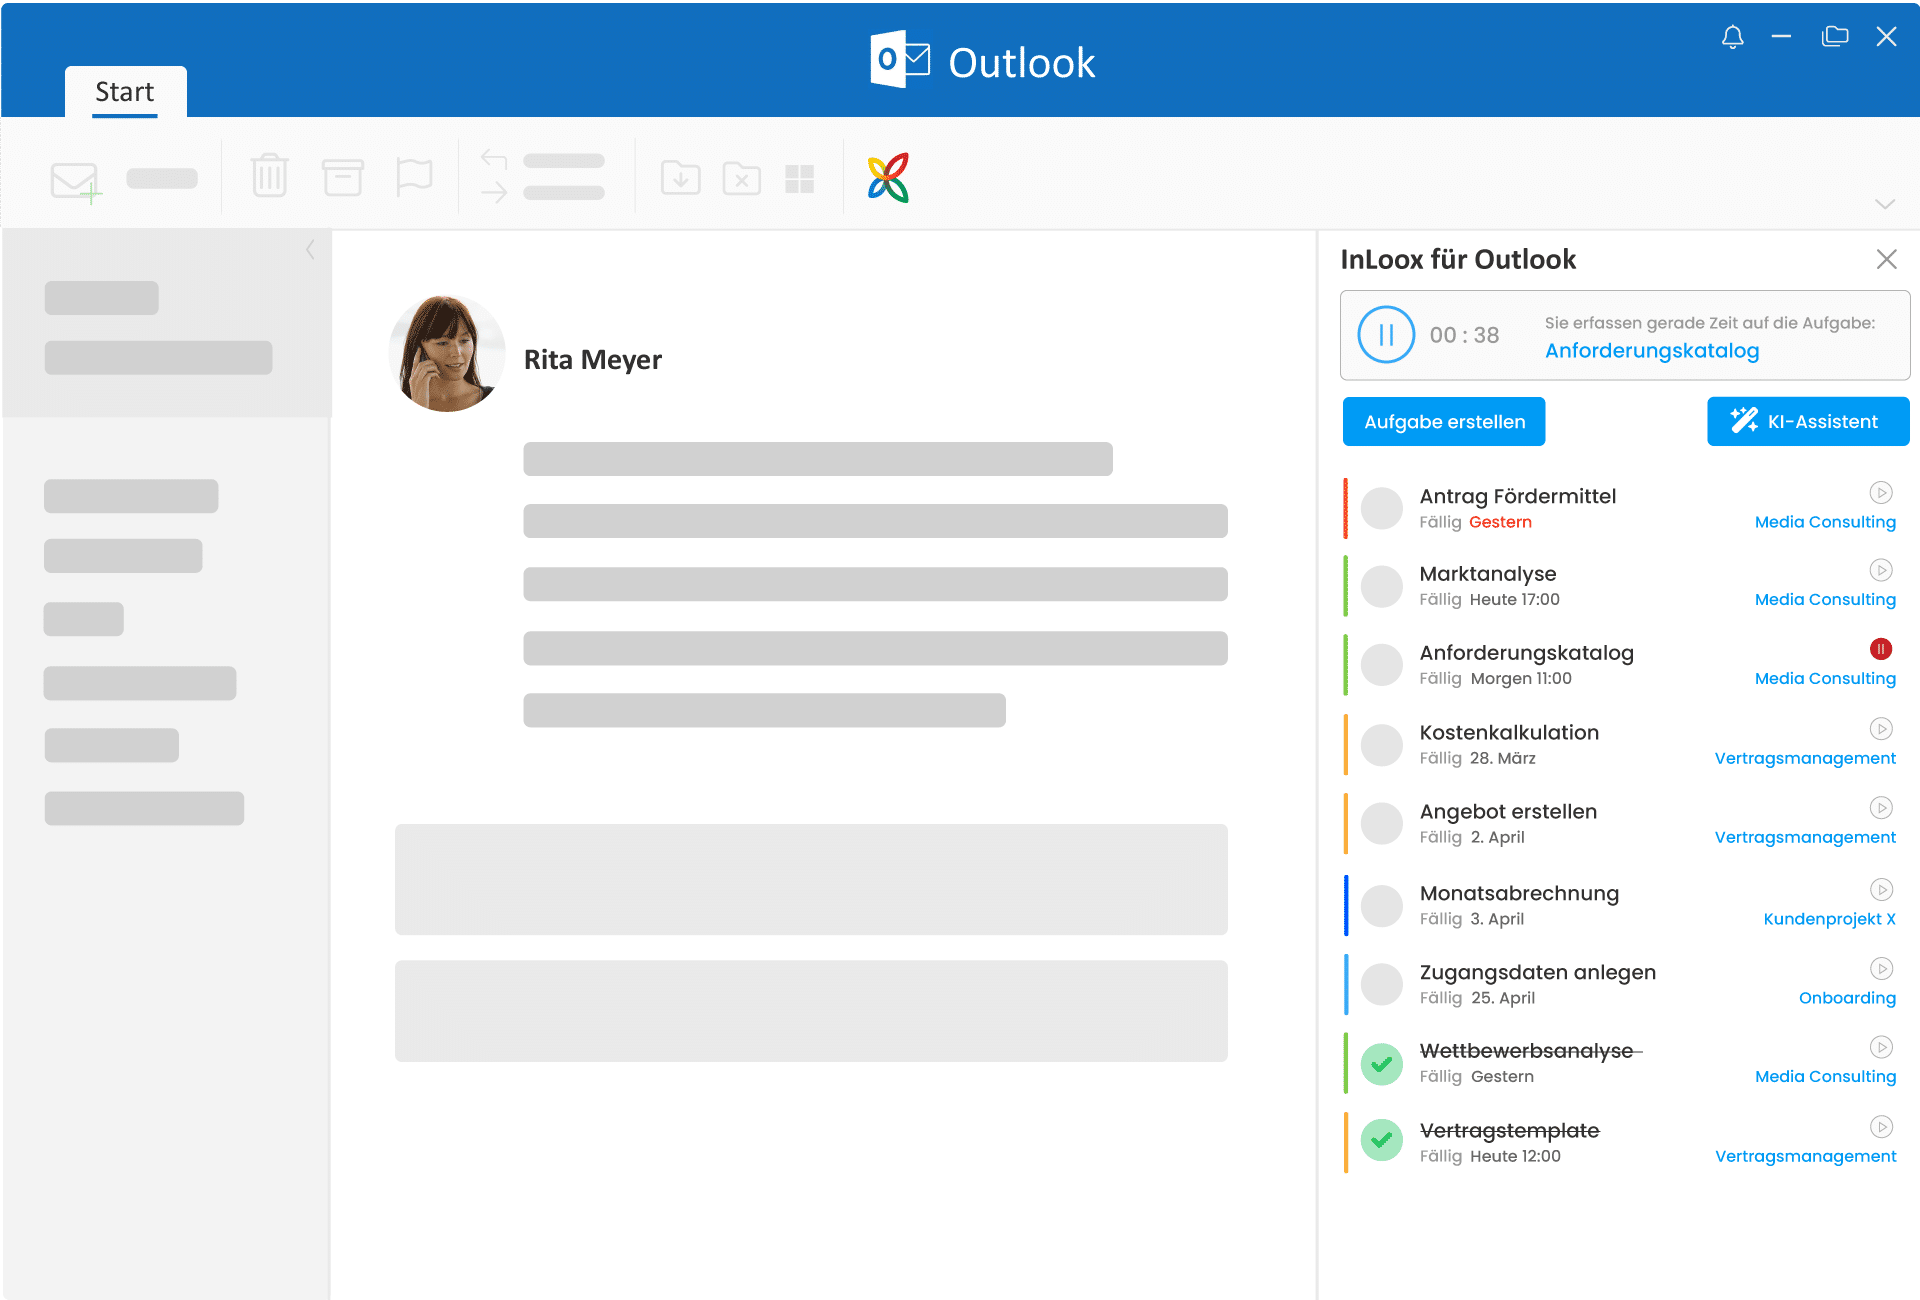Screen dimensions: 1920x1300
Task: Open the Anforderungskatalog link in timer box
Action: [1652, 351]
